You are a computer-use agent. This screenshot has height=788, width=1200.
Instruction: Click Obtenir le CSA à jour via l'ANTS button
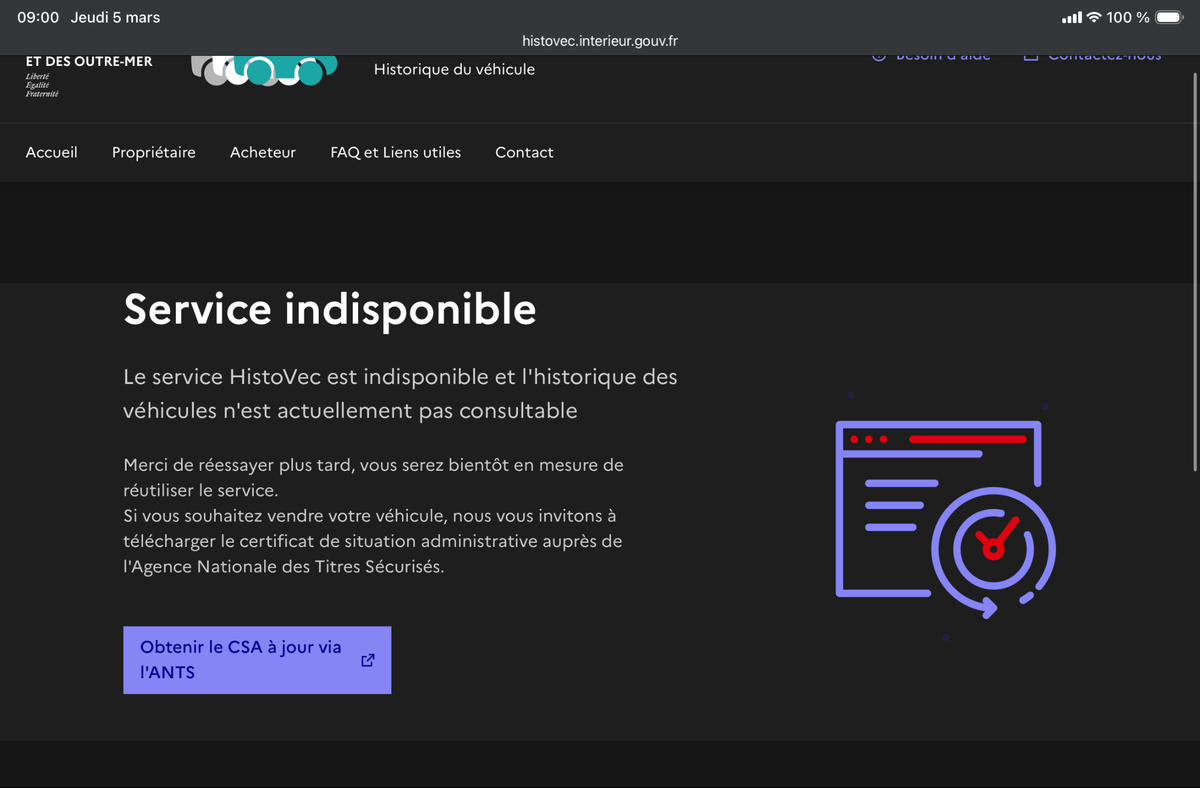[x=257, y=660]
